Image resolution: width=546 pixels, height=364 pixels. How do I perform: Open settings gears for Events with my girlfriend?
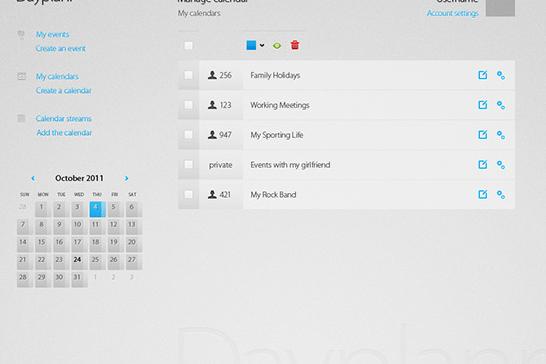coord(501,165)
